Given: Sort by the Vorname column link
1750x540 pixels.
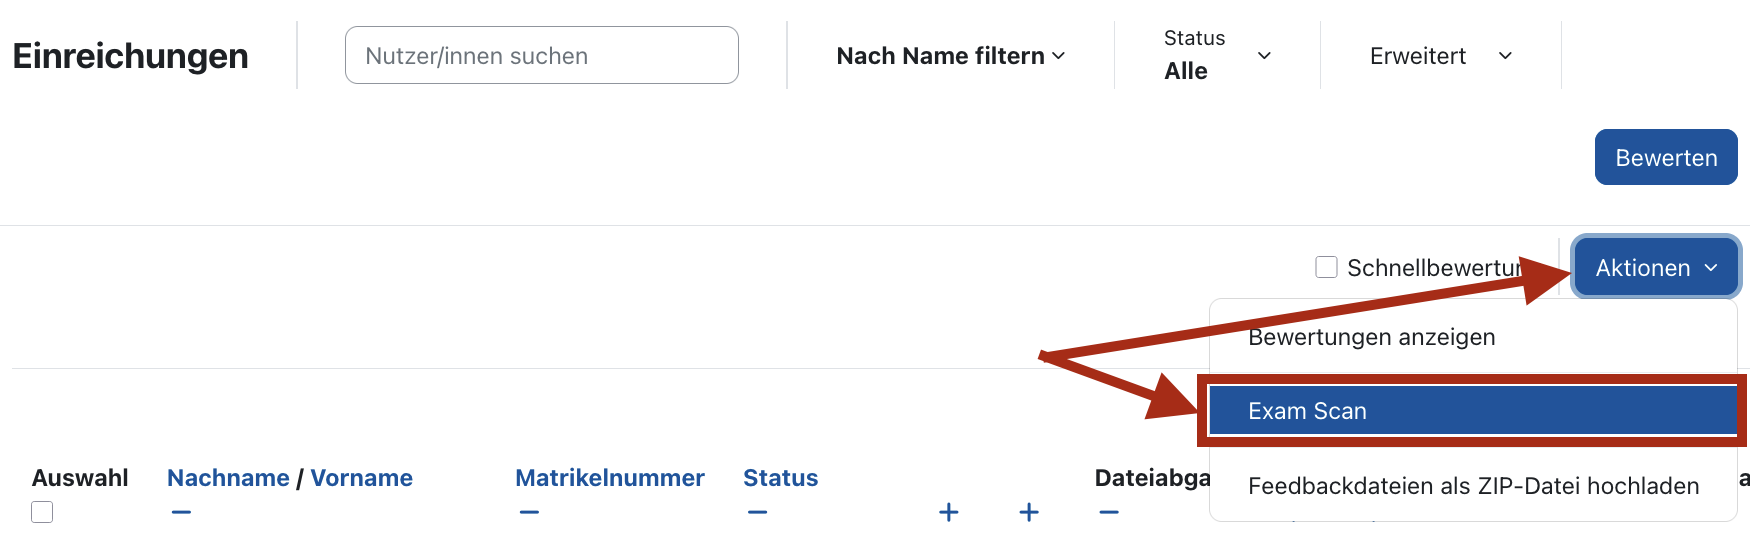Looking at the screenshot, I should coord(361,478).
